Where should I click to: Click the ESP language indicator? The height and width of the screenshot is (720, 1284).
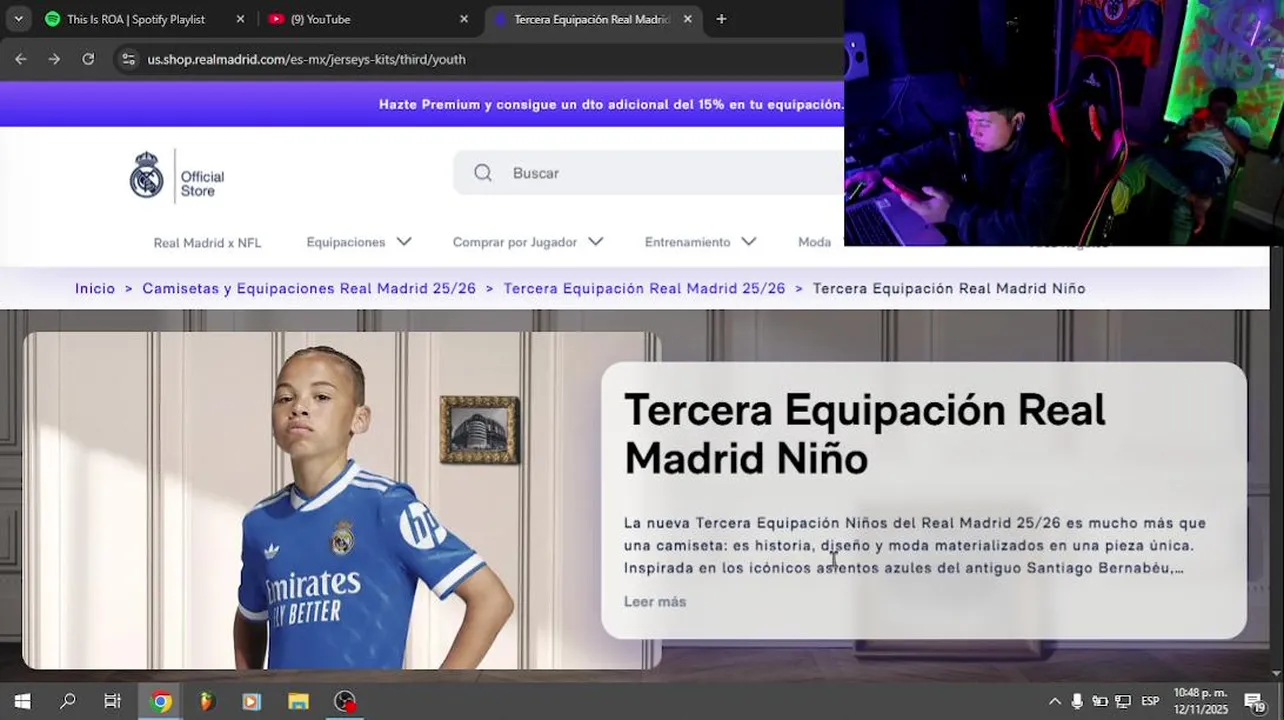(x=1150, y=701)
